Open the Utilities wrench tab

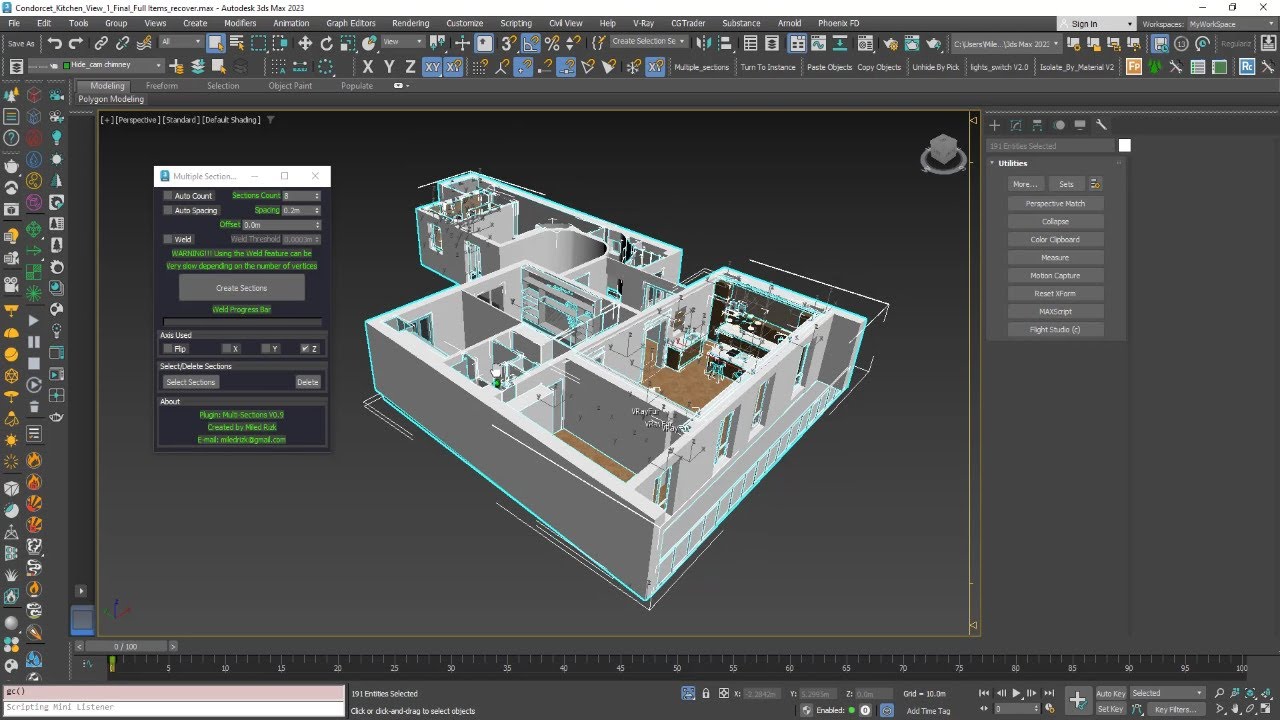coord(1101,125)
